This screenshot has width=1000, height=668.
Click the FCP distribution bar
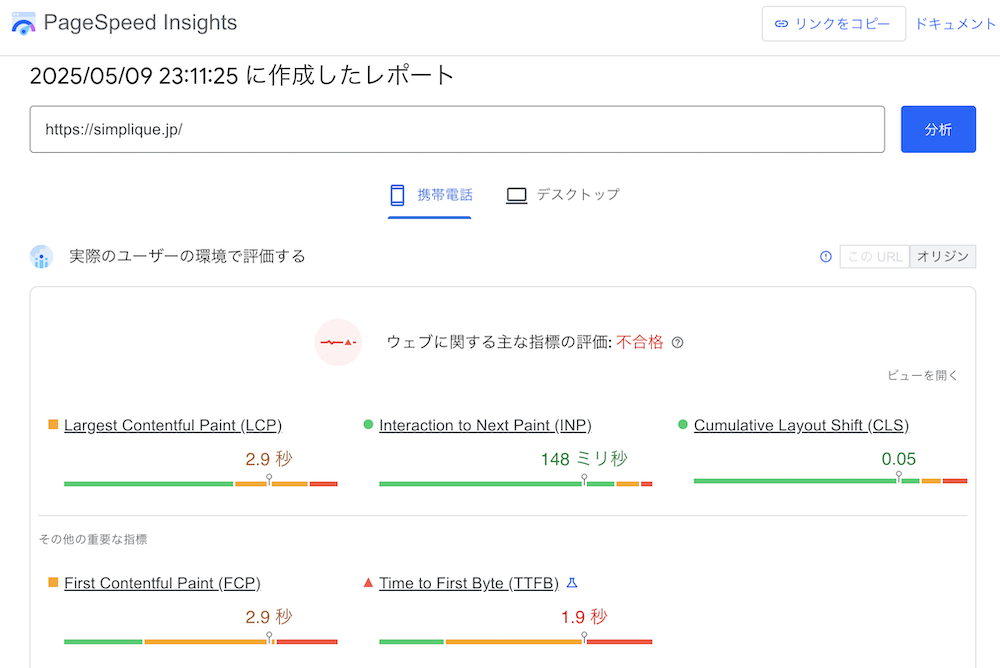pos(201,641)
